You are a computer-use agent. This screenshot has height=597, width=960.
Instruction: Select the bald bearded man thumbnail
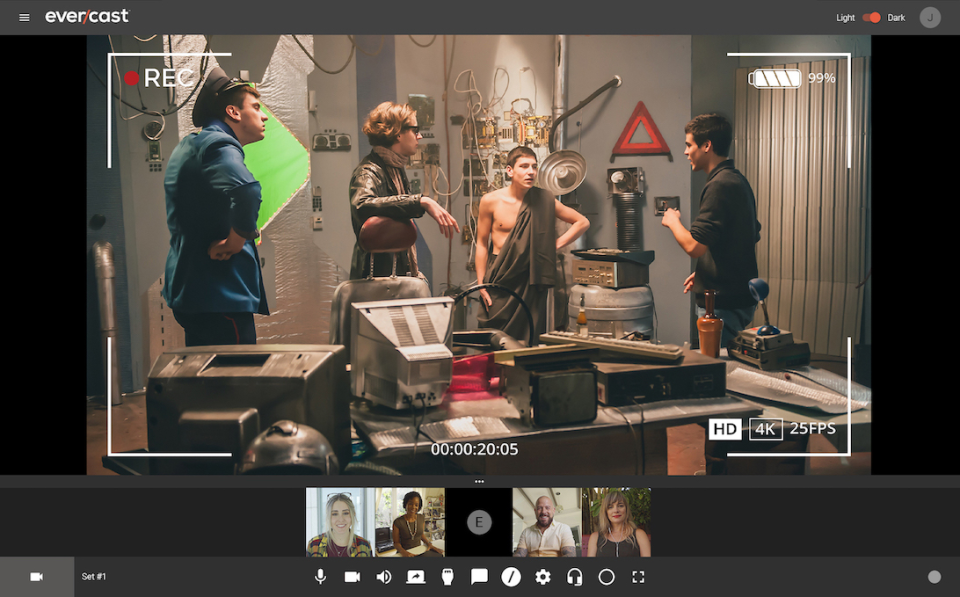coord(547,522)
